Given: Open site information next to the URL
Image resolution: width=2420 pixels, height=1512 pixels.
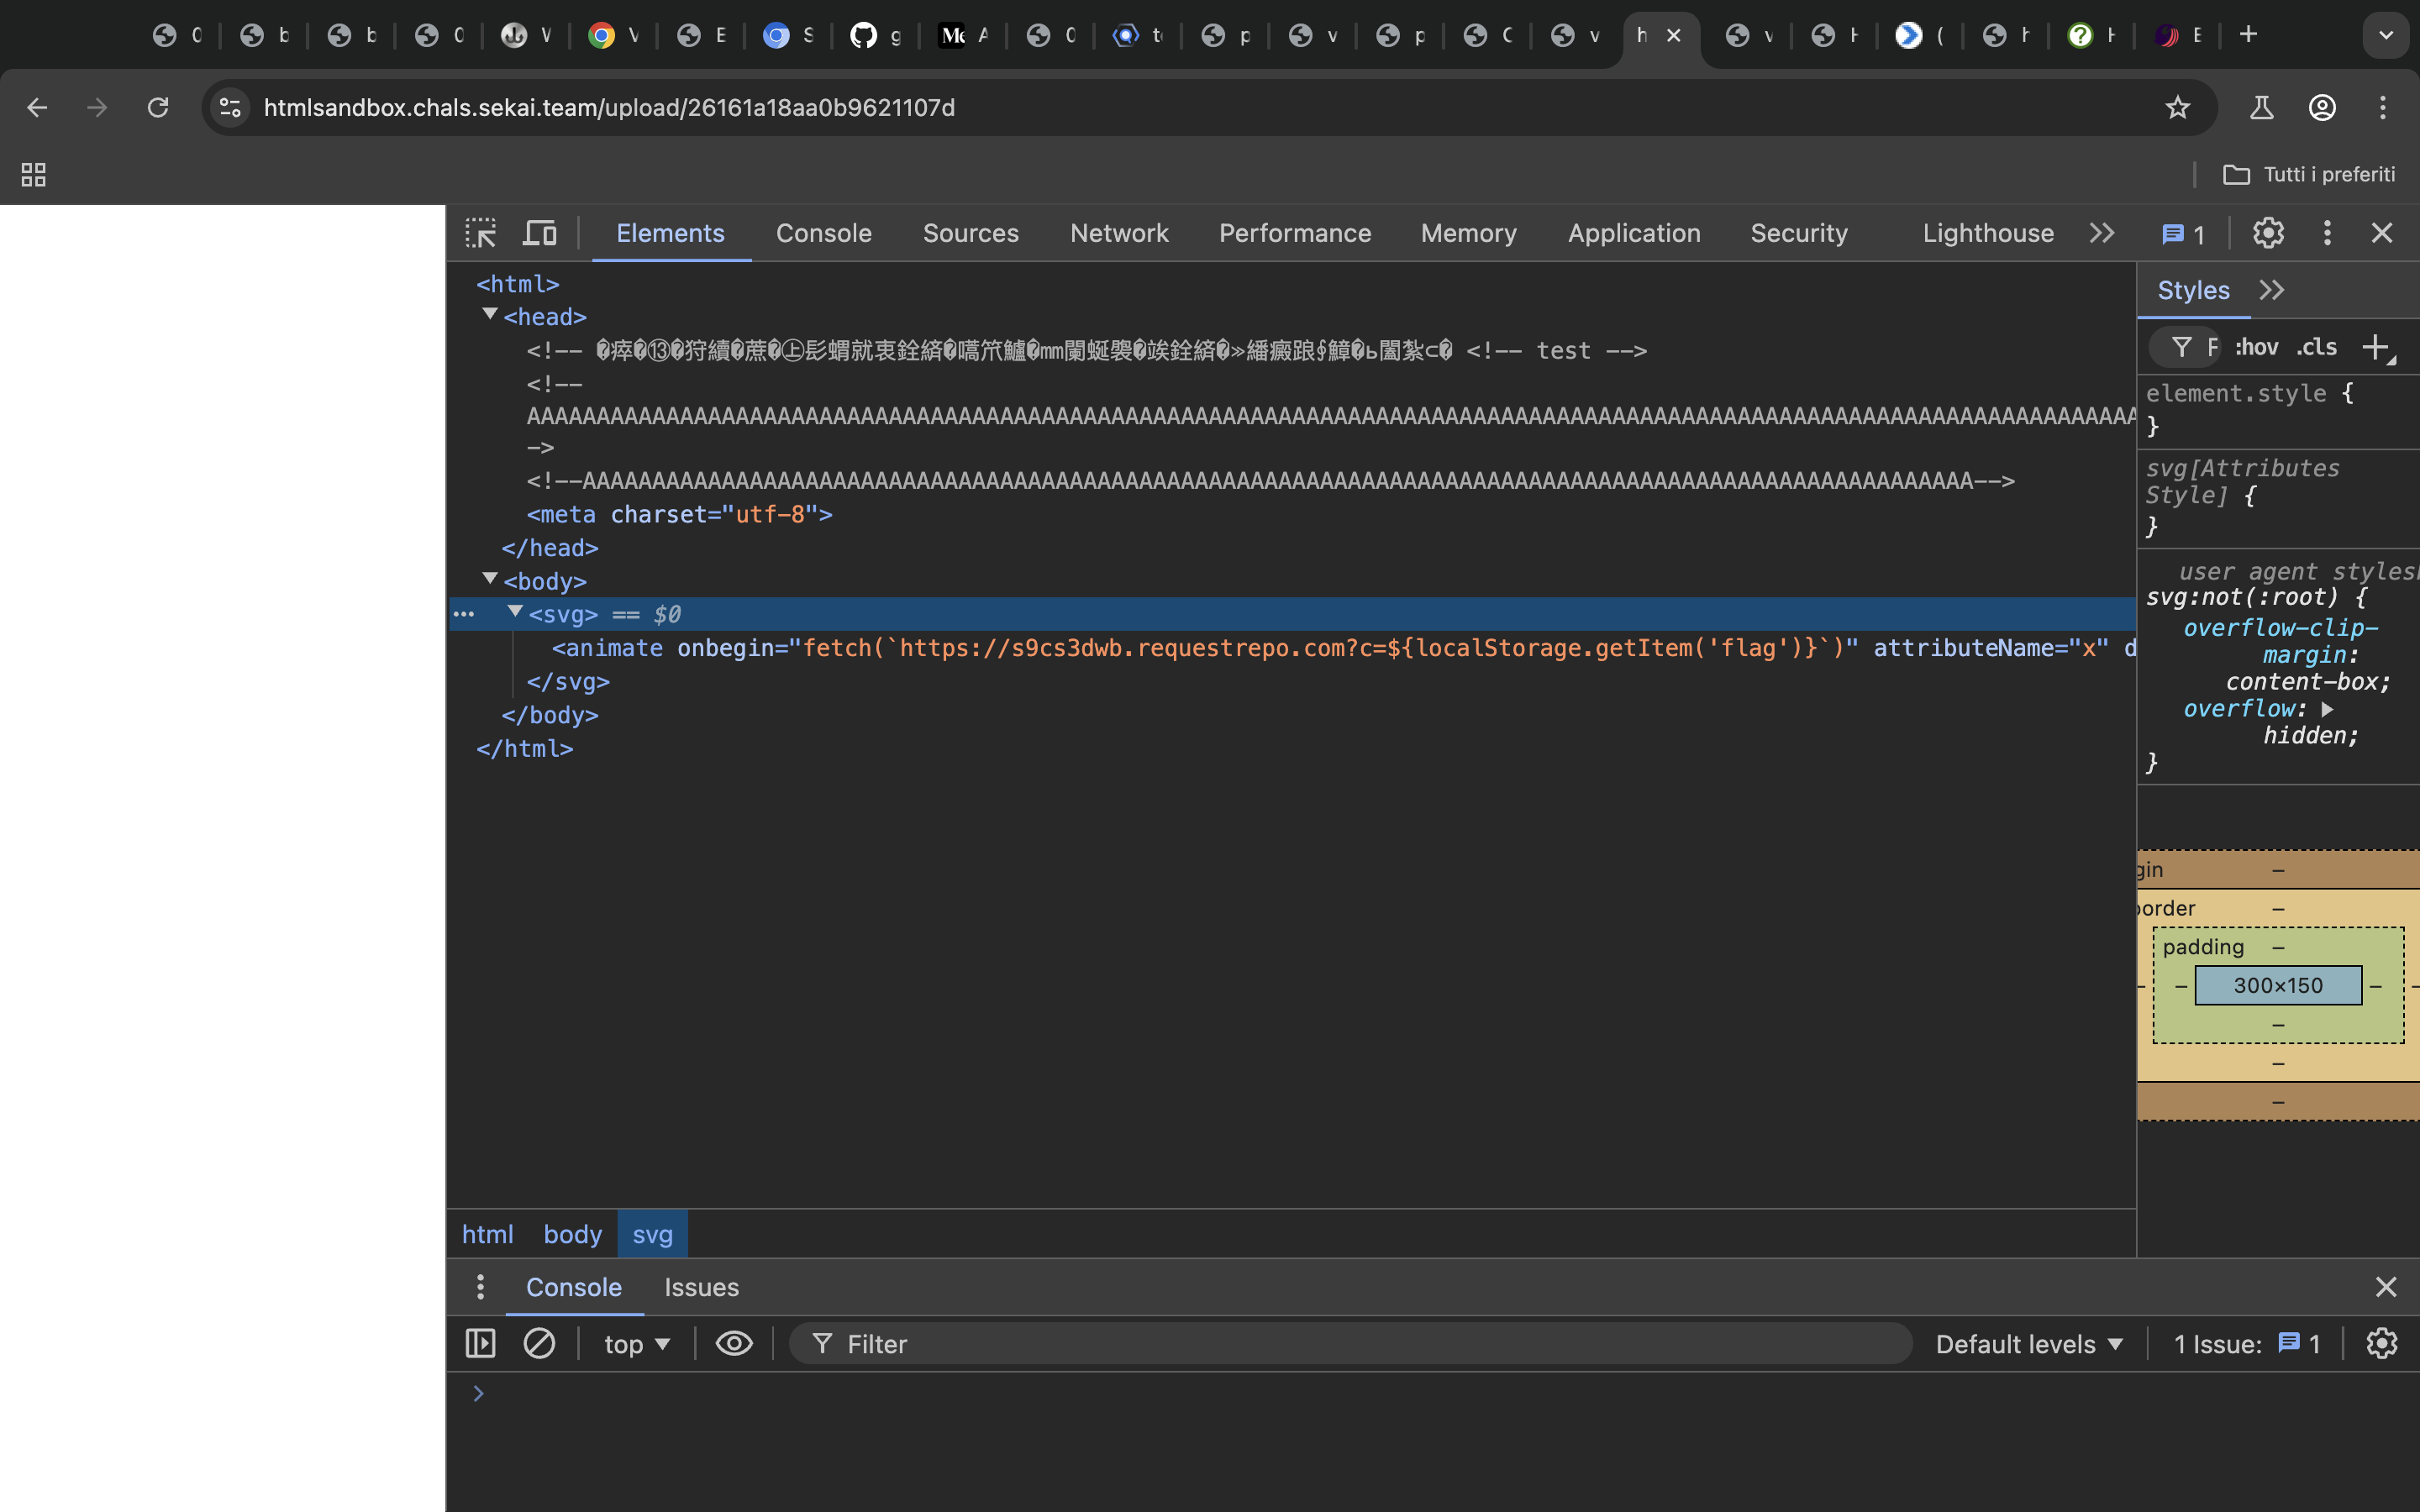Looking at the screenshot, I should click(230, 107).
